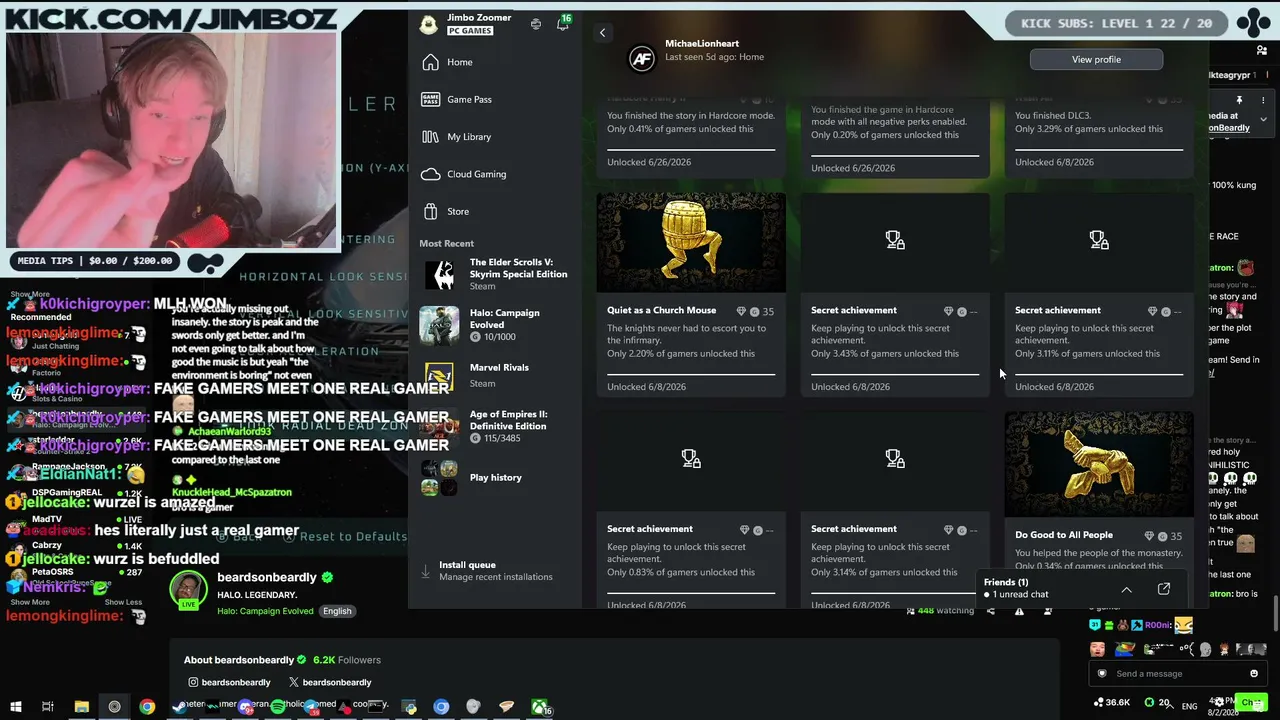1280x720 pixels.
Task: Click the Halo: Campaign Evolved category link
Action: tap(265, 611)
